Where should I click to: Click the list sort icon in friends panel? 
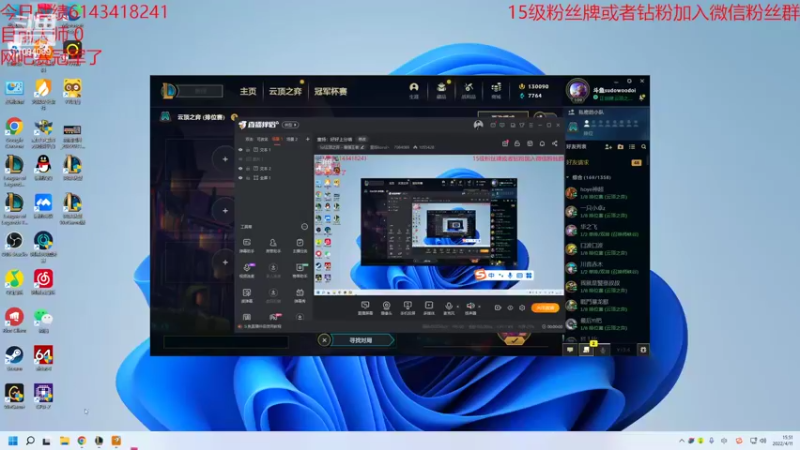[x=632, y=147]
